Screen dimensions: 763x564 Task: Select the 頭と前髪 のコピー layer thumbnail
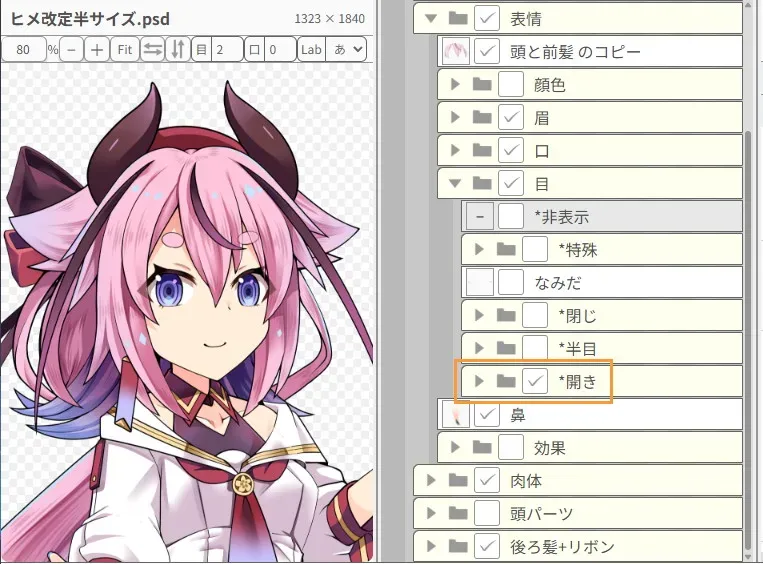click(x=455, y=51)
